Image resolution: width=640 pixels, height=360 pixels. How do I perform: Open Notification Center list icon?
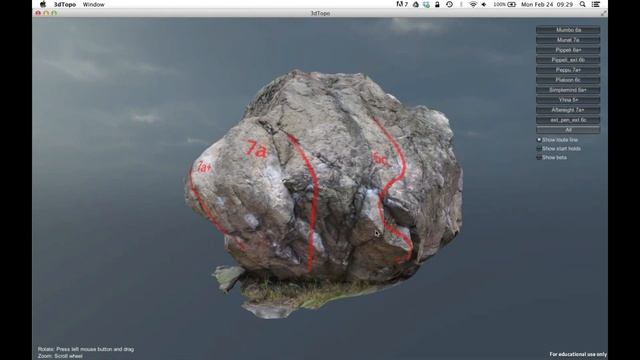tap(596, 4)
